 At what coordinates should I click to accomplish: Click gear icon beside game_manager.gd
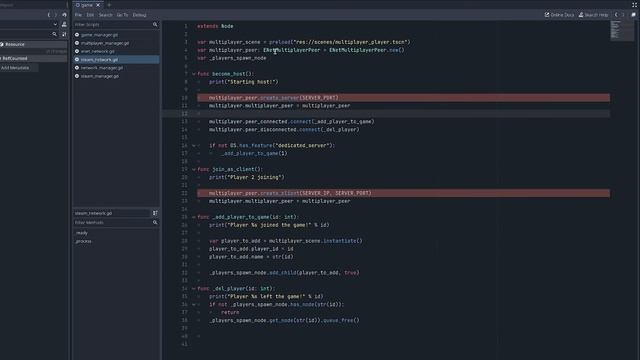(77, 35)
